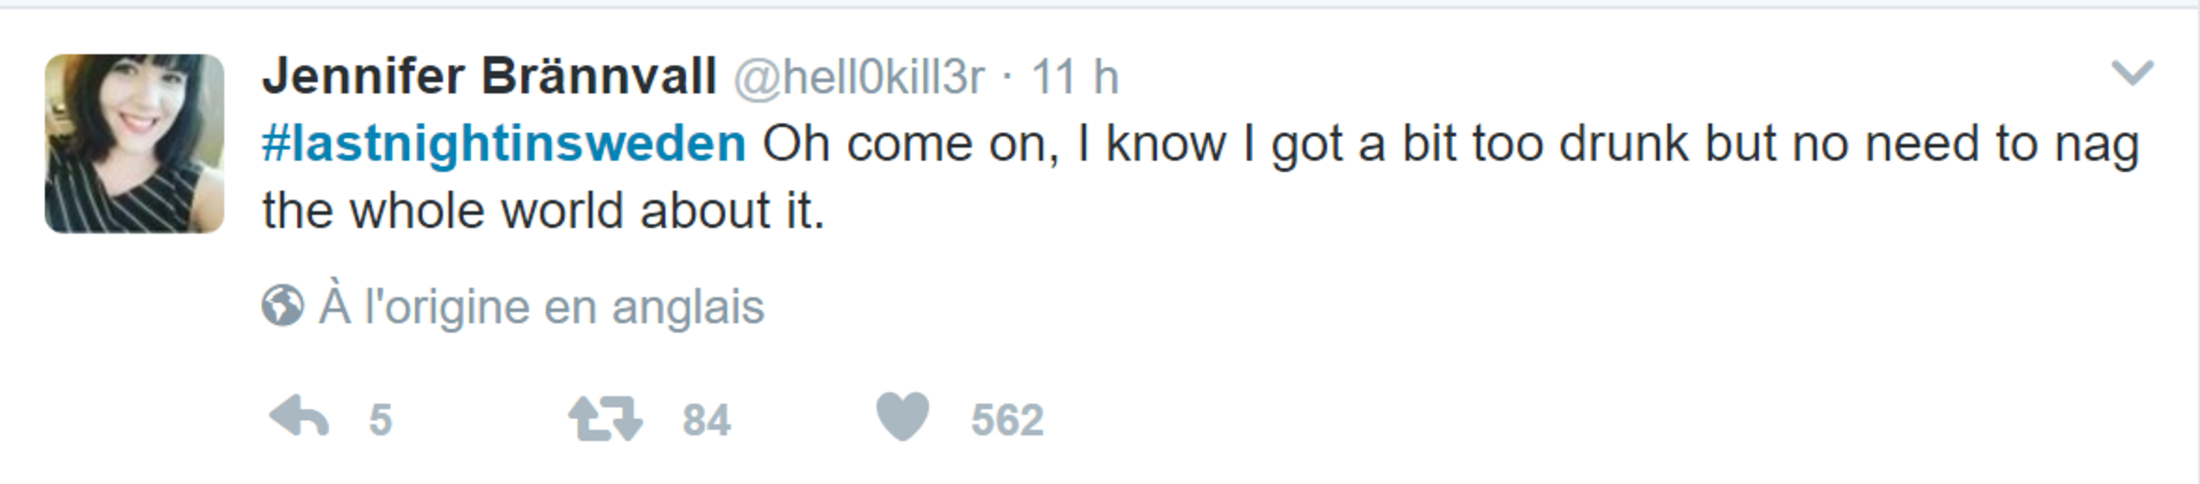Open Jennifer Brännvall's profile from her name
The width and height of the screenshot is (2200, 484).
coord(489,77)
